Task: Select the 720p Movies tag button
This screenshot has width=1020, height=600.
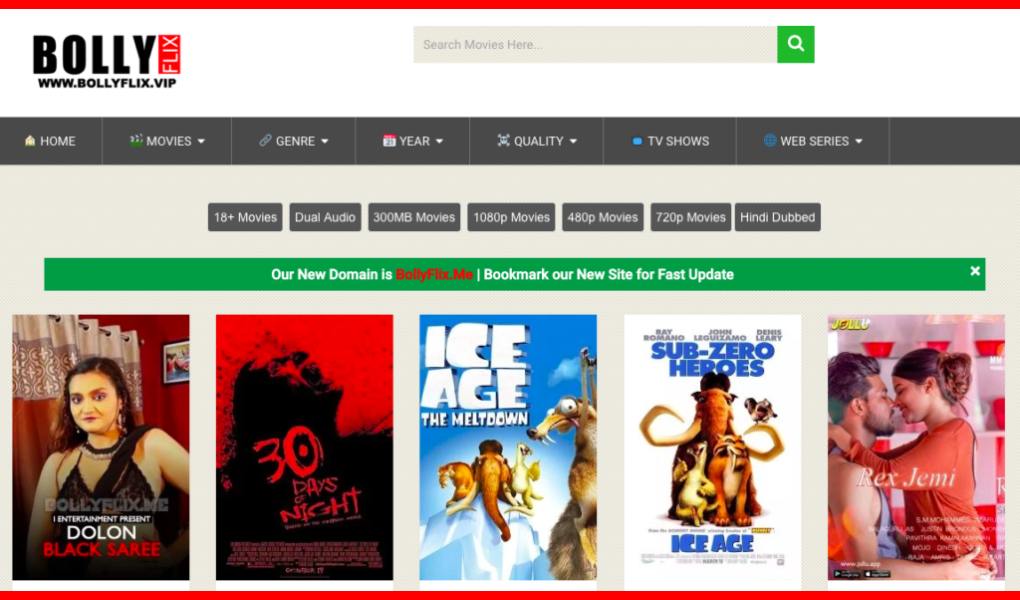Action: point(691,217)
